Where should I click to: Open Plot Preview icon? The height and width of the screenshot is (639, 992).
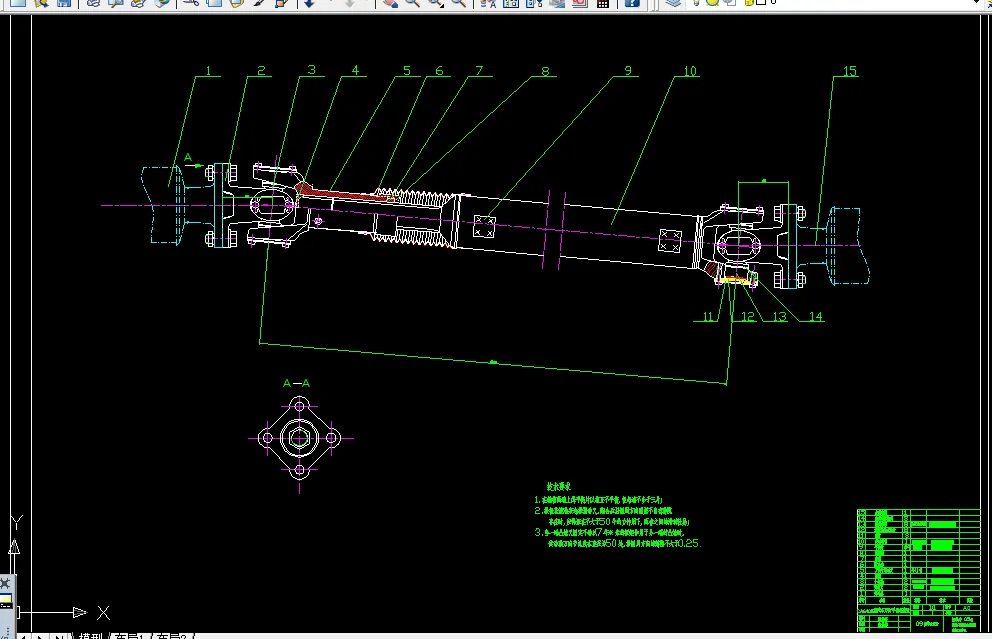point(116,3)
